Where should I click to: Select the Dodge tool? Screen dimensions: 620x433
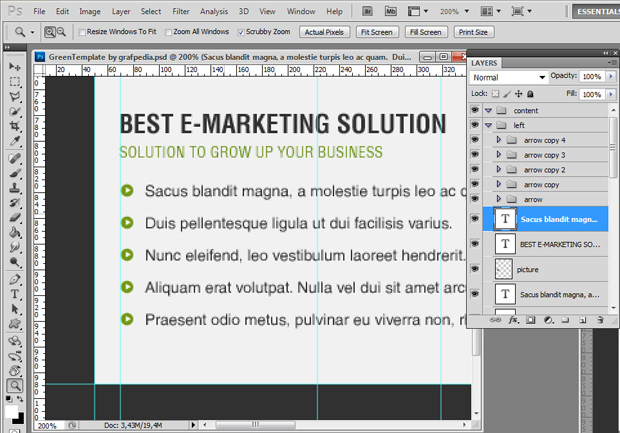click(x=15, y=262)
